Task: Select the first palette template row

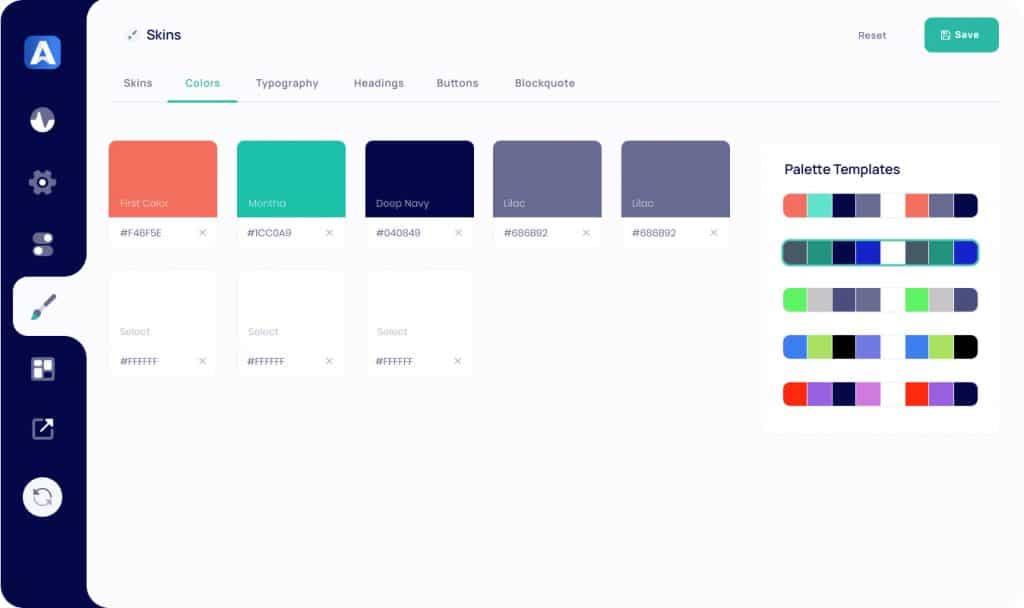Action: pyautogui.click(x=880, y=206)
